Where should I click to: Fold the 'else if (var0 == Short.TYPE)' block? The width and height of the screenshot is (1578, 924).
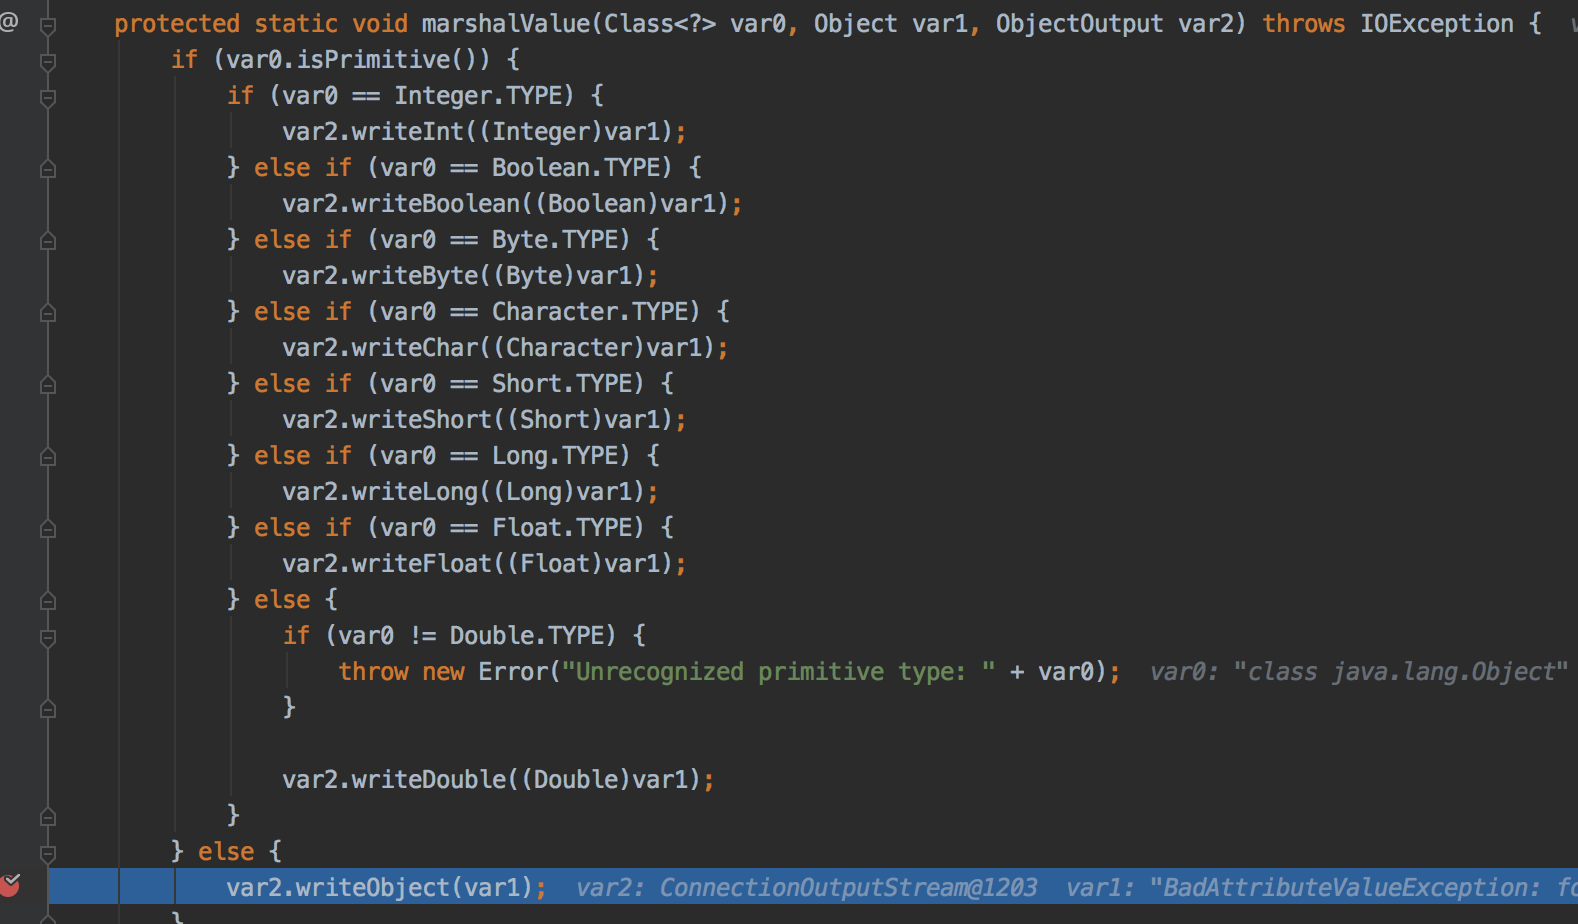(47, 385)
